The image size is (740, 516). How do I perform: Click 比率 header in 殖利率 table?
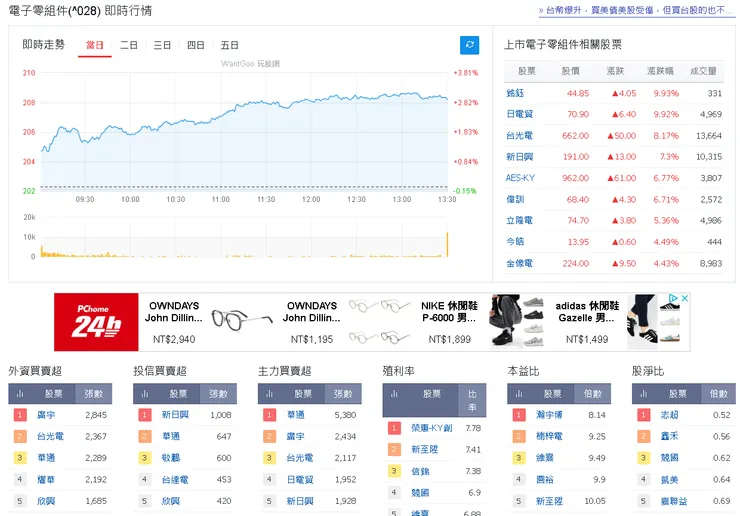click(x=472, y=400)
